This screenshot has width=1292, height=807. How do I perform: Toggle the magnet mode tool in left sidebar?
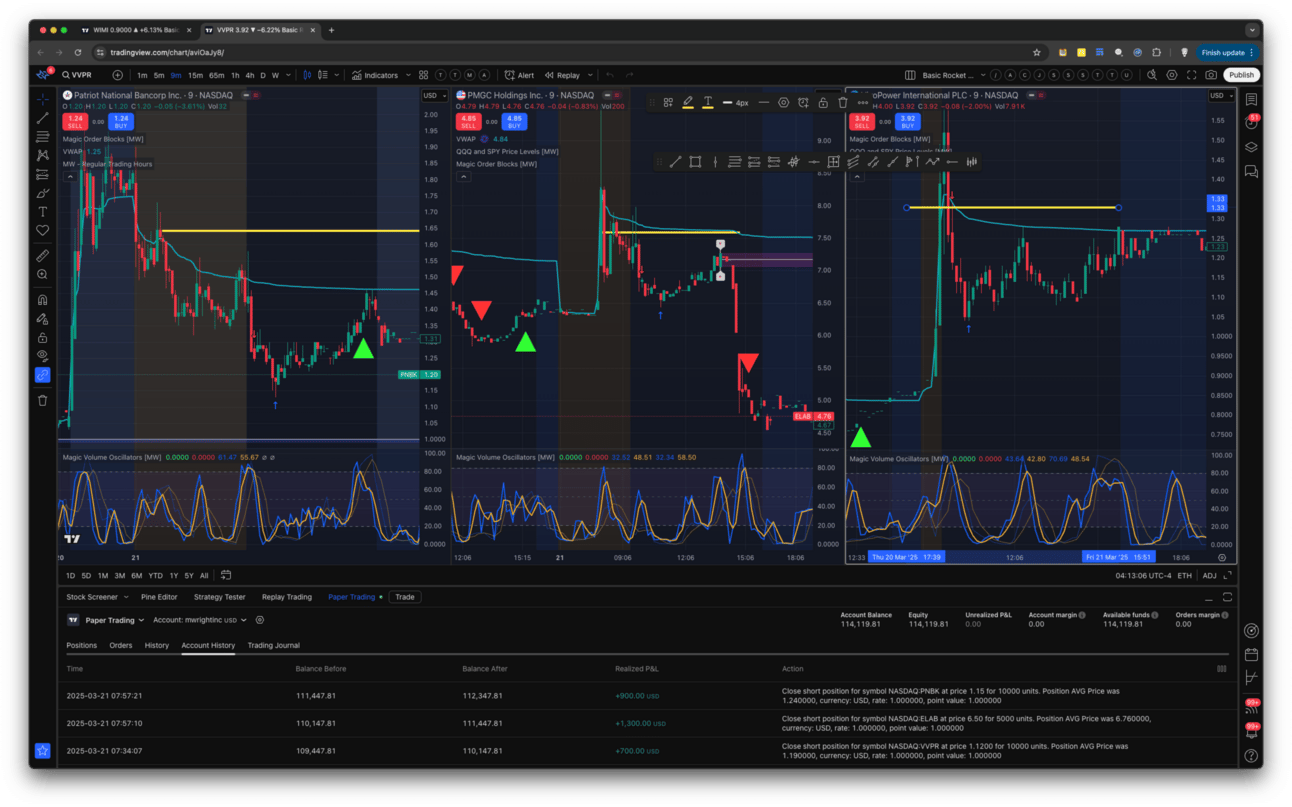click(x=42, y=299)
